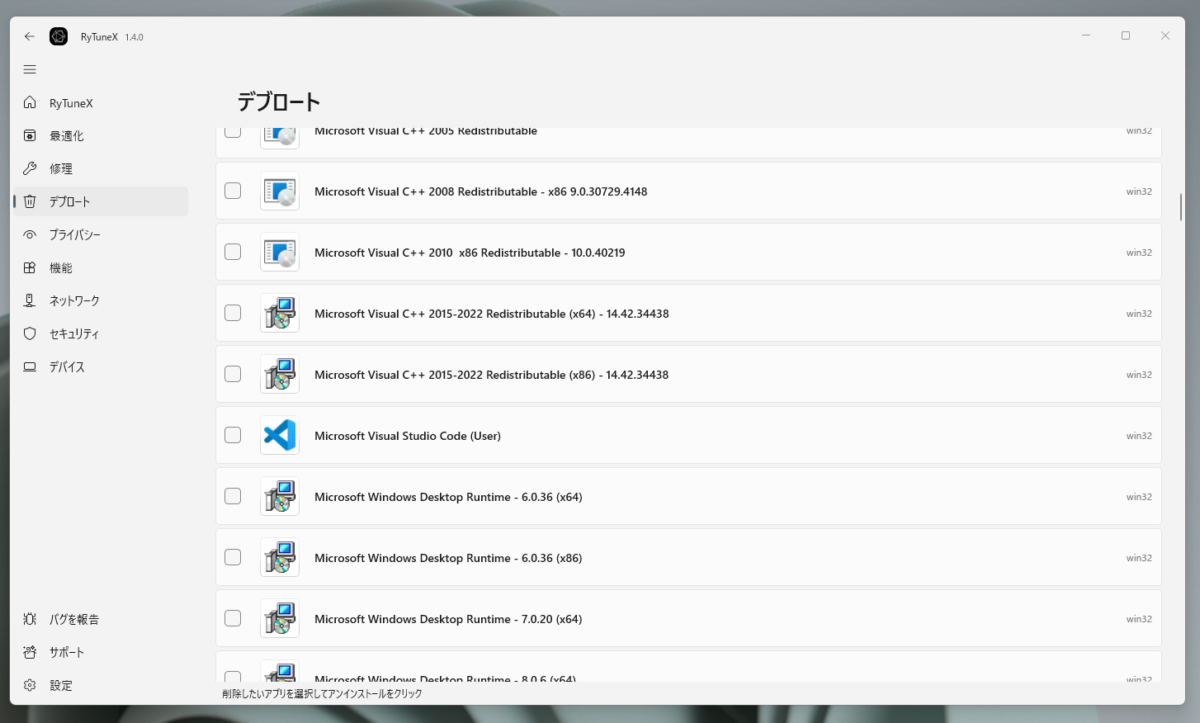1200x723 pixels.
Task: Go back with the arrow button
Action: click(30, 36)
